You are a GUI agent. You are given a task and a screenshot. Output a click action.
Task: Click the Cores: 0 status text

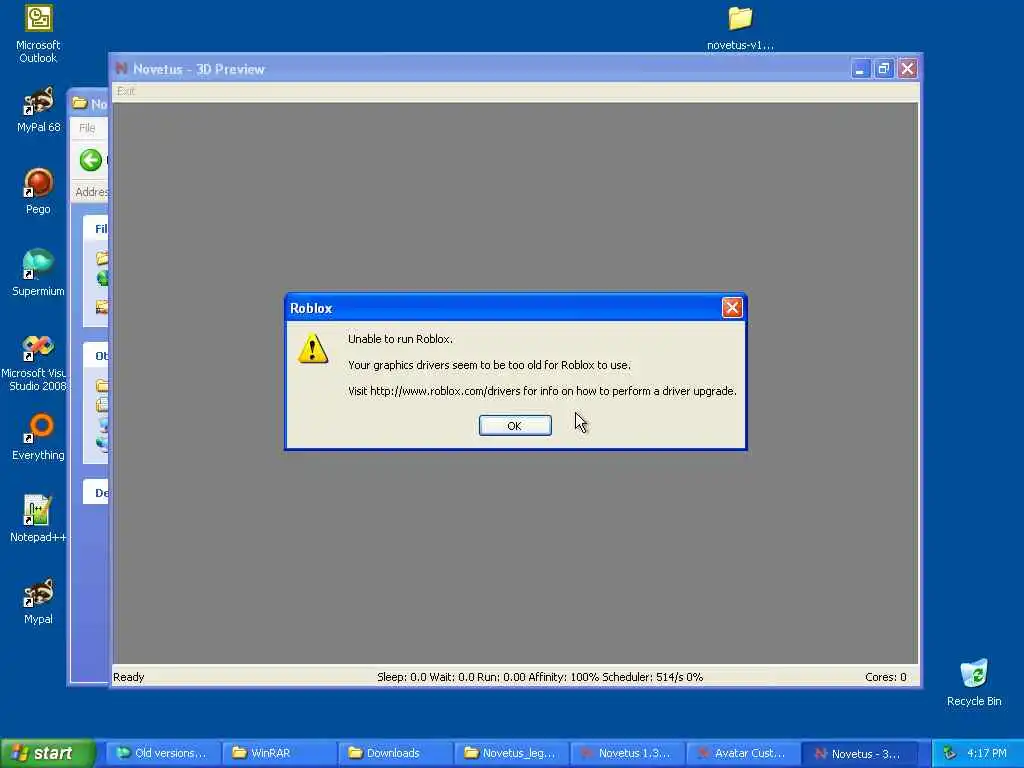[886, 677]
